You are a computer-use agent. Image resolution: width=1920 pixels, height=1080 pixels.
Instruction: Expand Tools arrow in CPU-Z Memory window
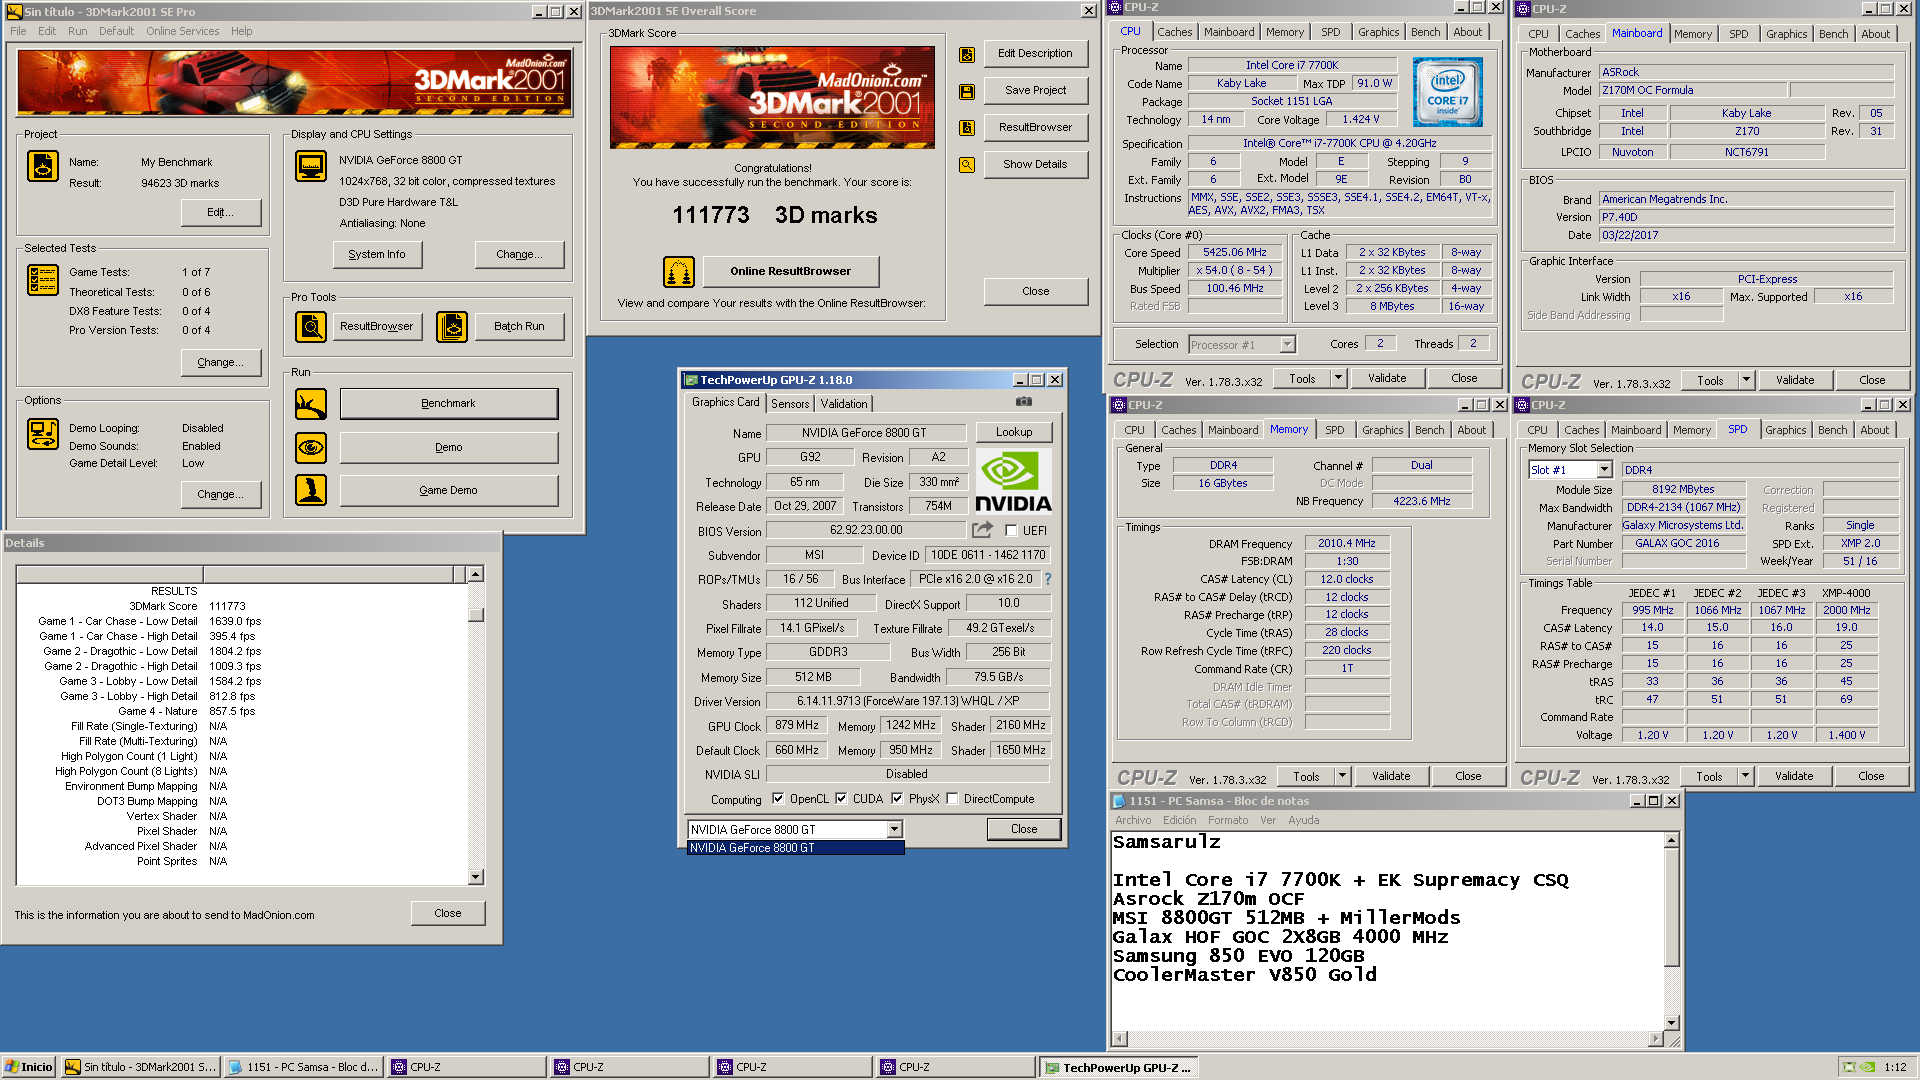tap(1343, 776)
